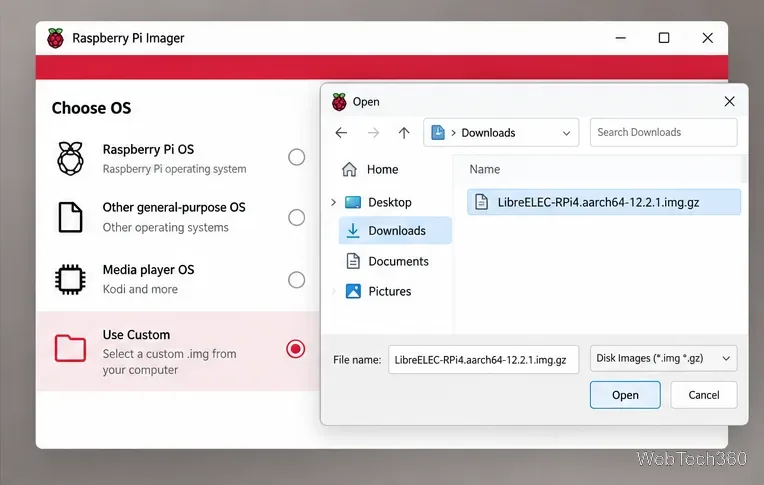Go back with the left arrow
The width and height of the screenshot is (764, 485).
[341, 133]
